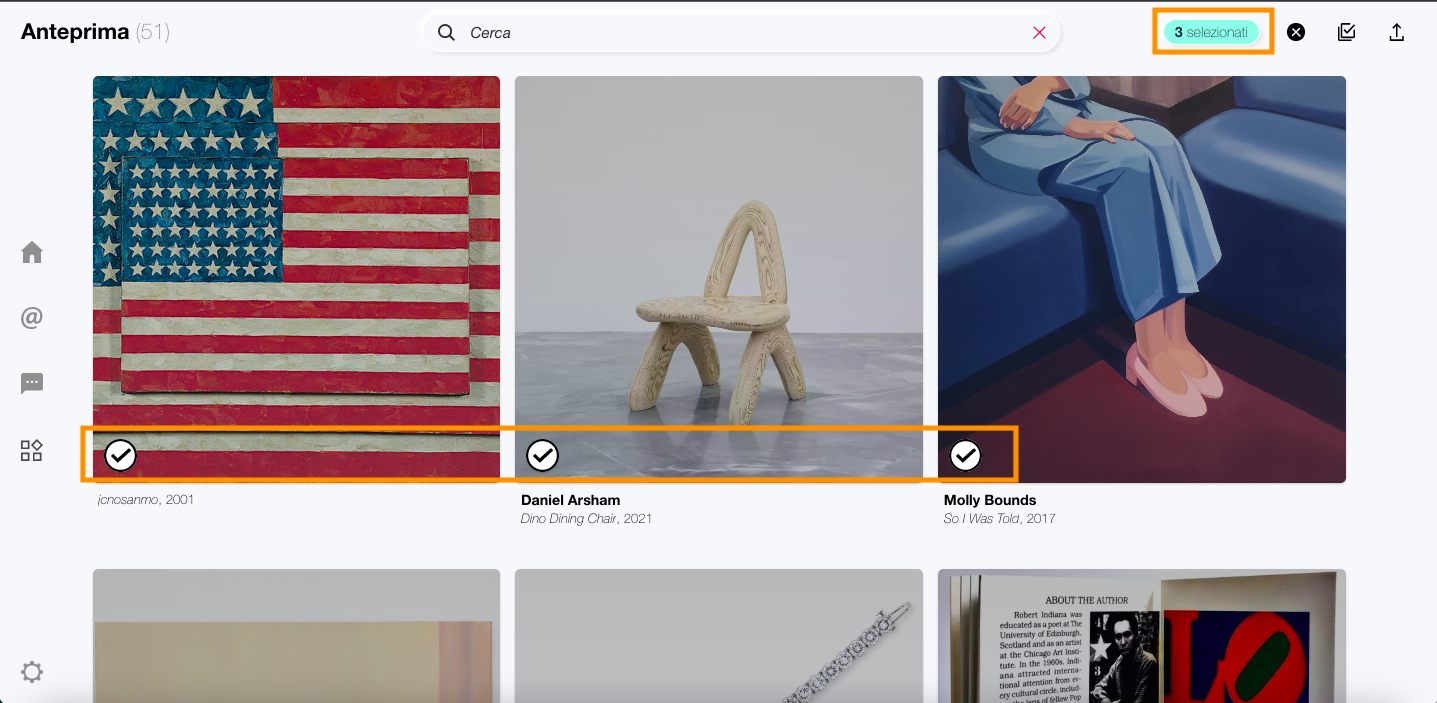Click the caption 'jcnosanmo, 2001'
1437x703 pixels.
point(146,499)
